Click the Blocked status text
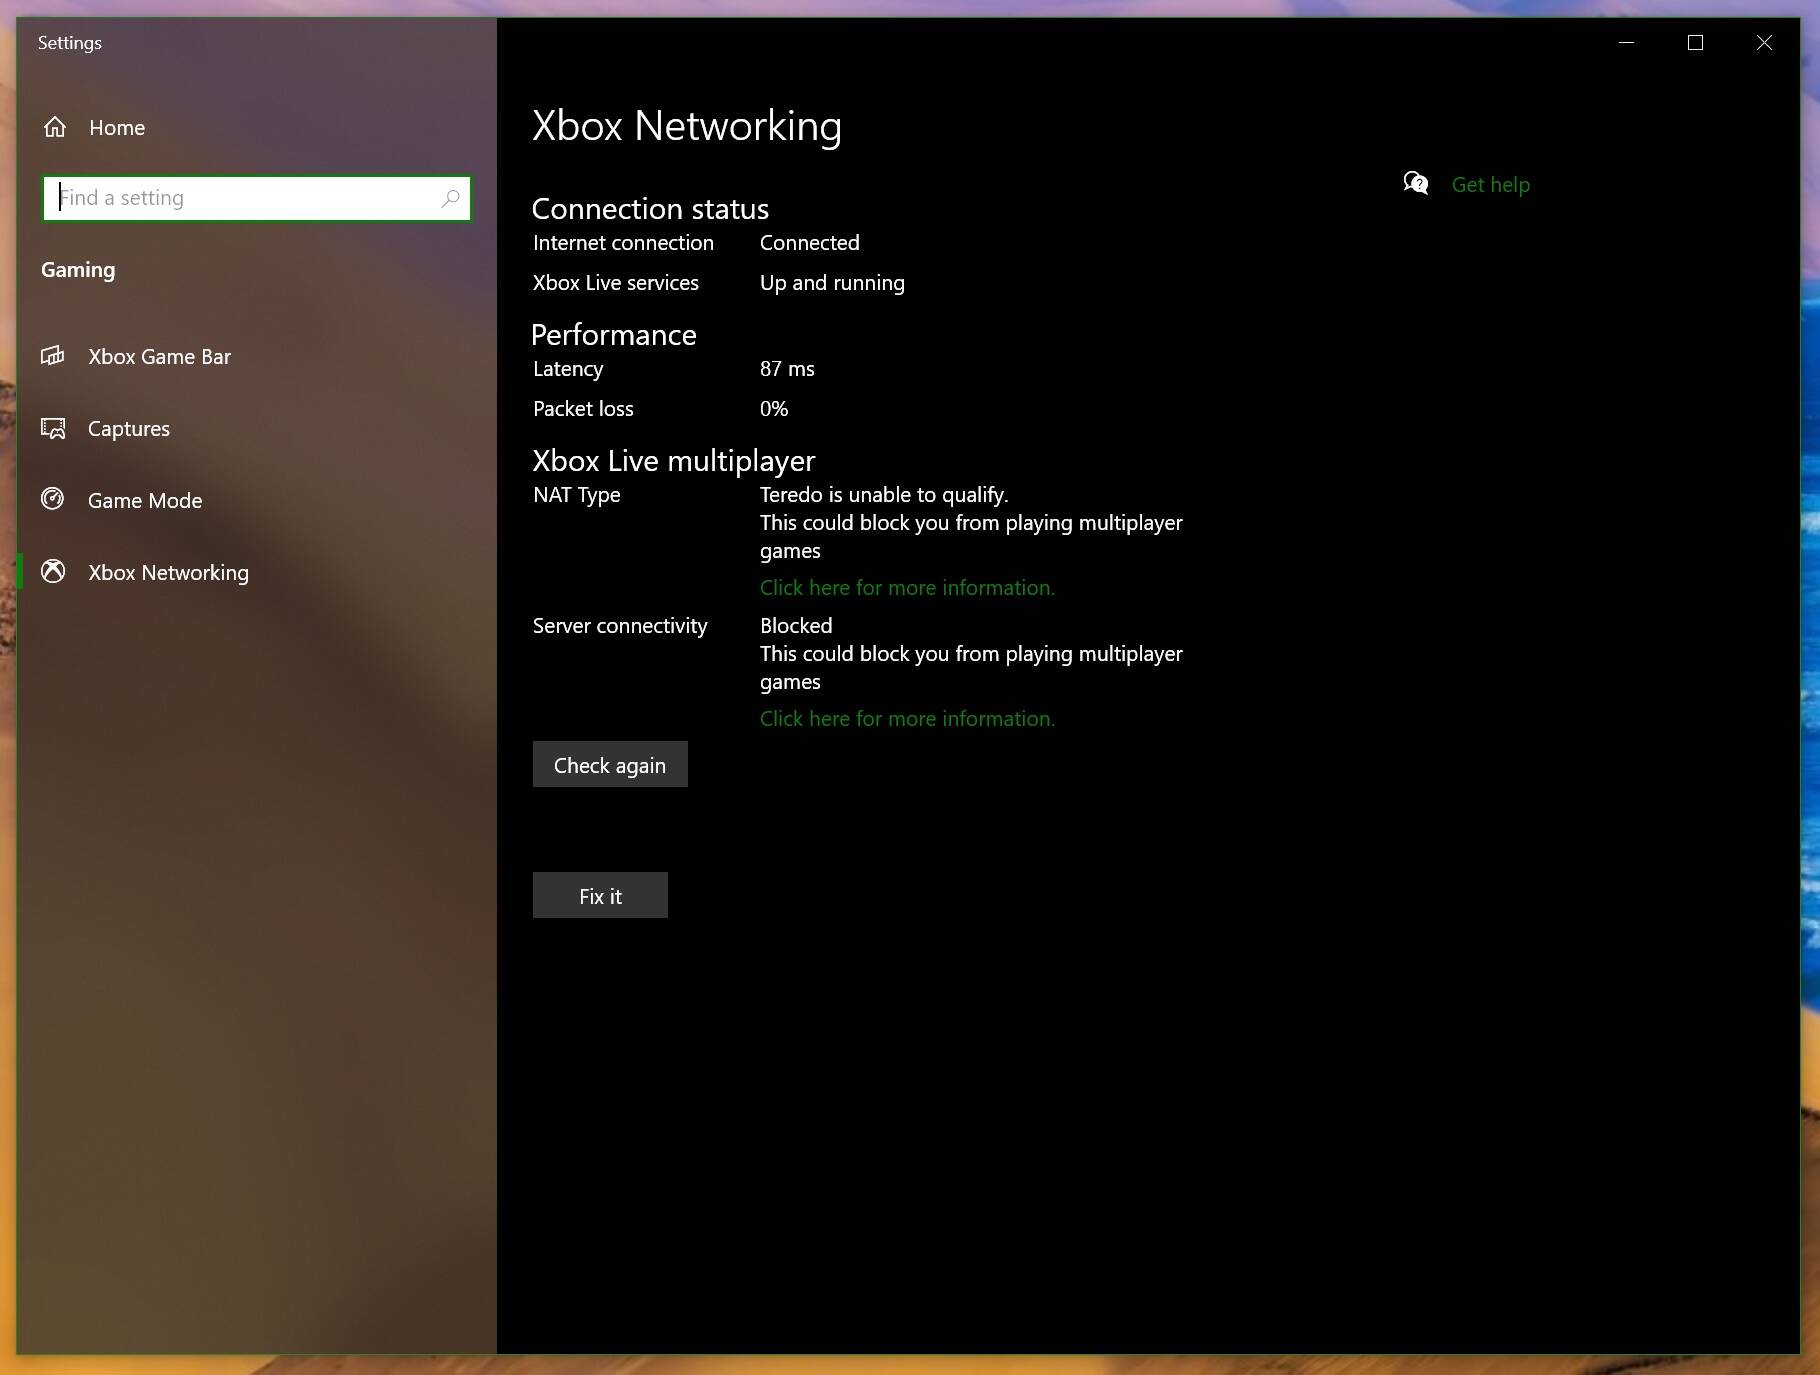 [x=796, y=626]
